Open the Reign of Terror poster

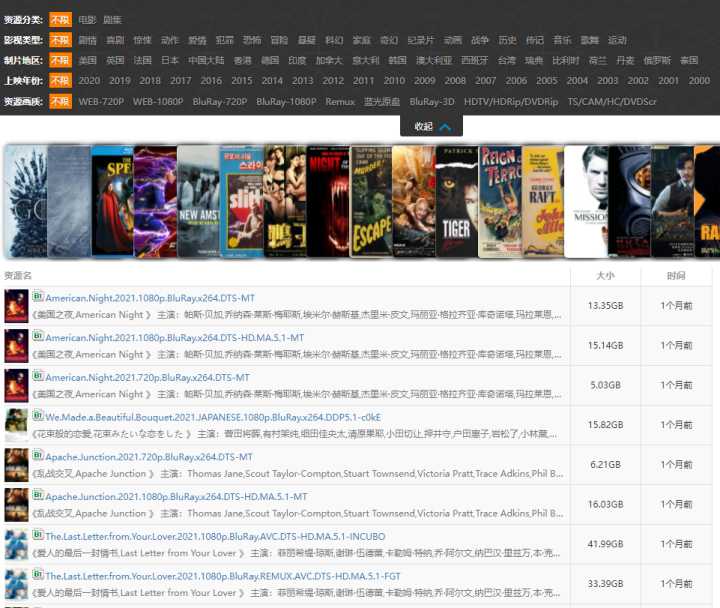pos(500,201)
